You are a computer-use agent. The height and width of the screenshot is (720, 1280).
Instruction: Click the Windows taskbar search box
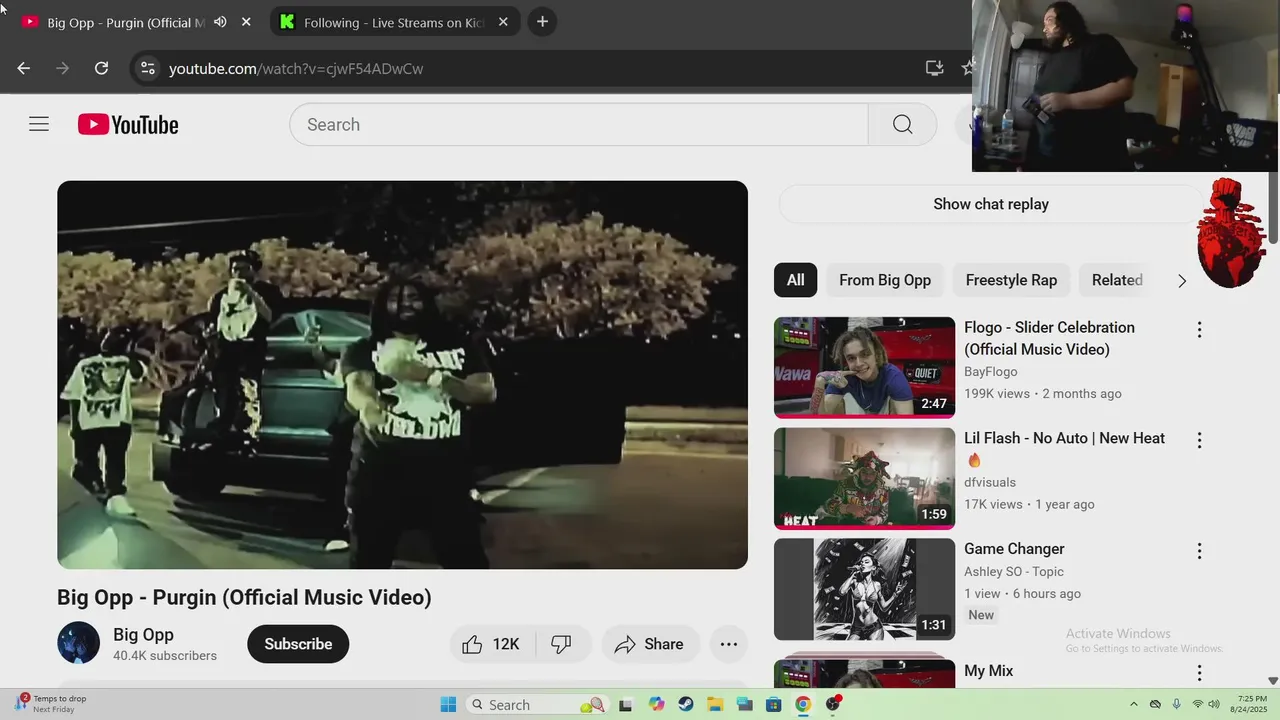pyautogui.click(x=537, y=704)
